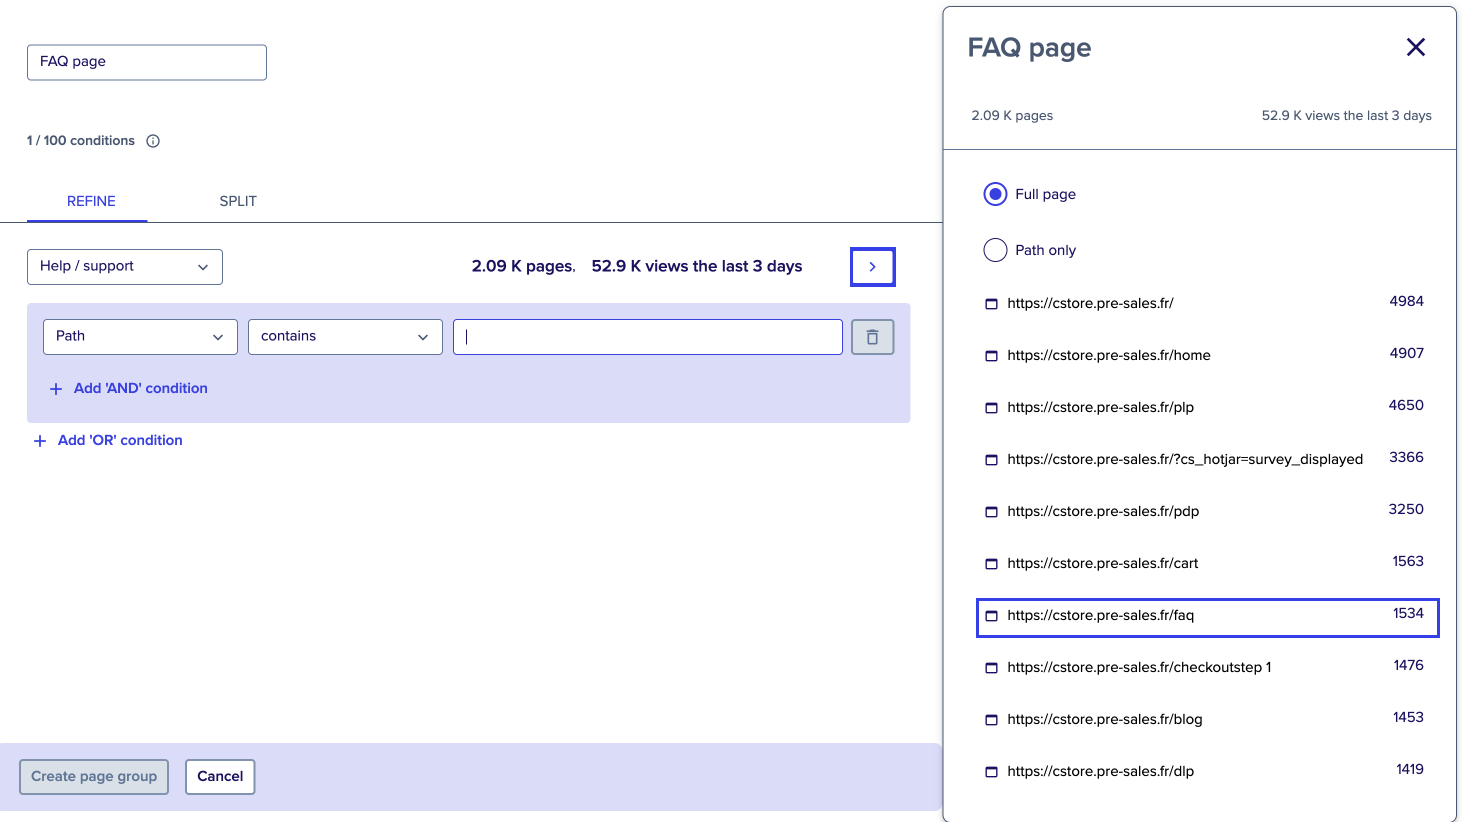Expand the panel with the right arrow button
1462x822 pixels.
coord(872,266)
